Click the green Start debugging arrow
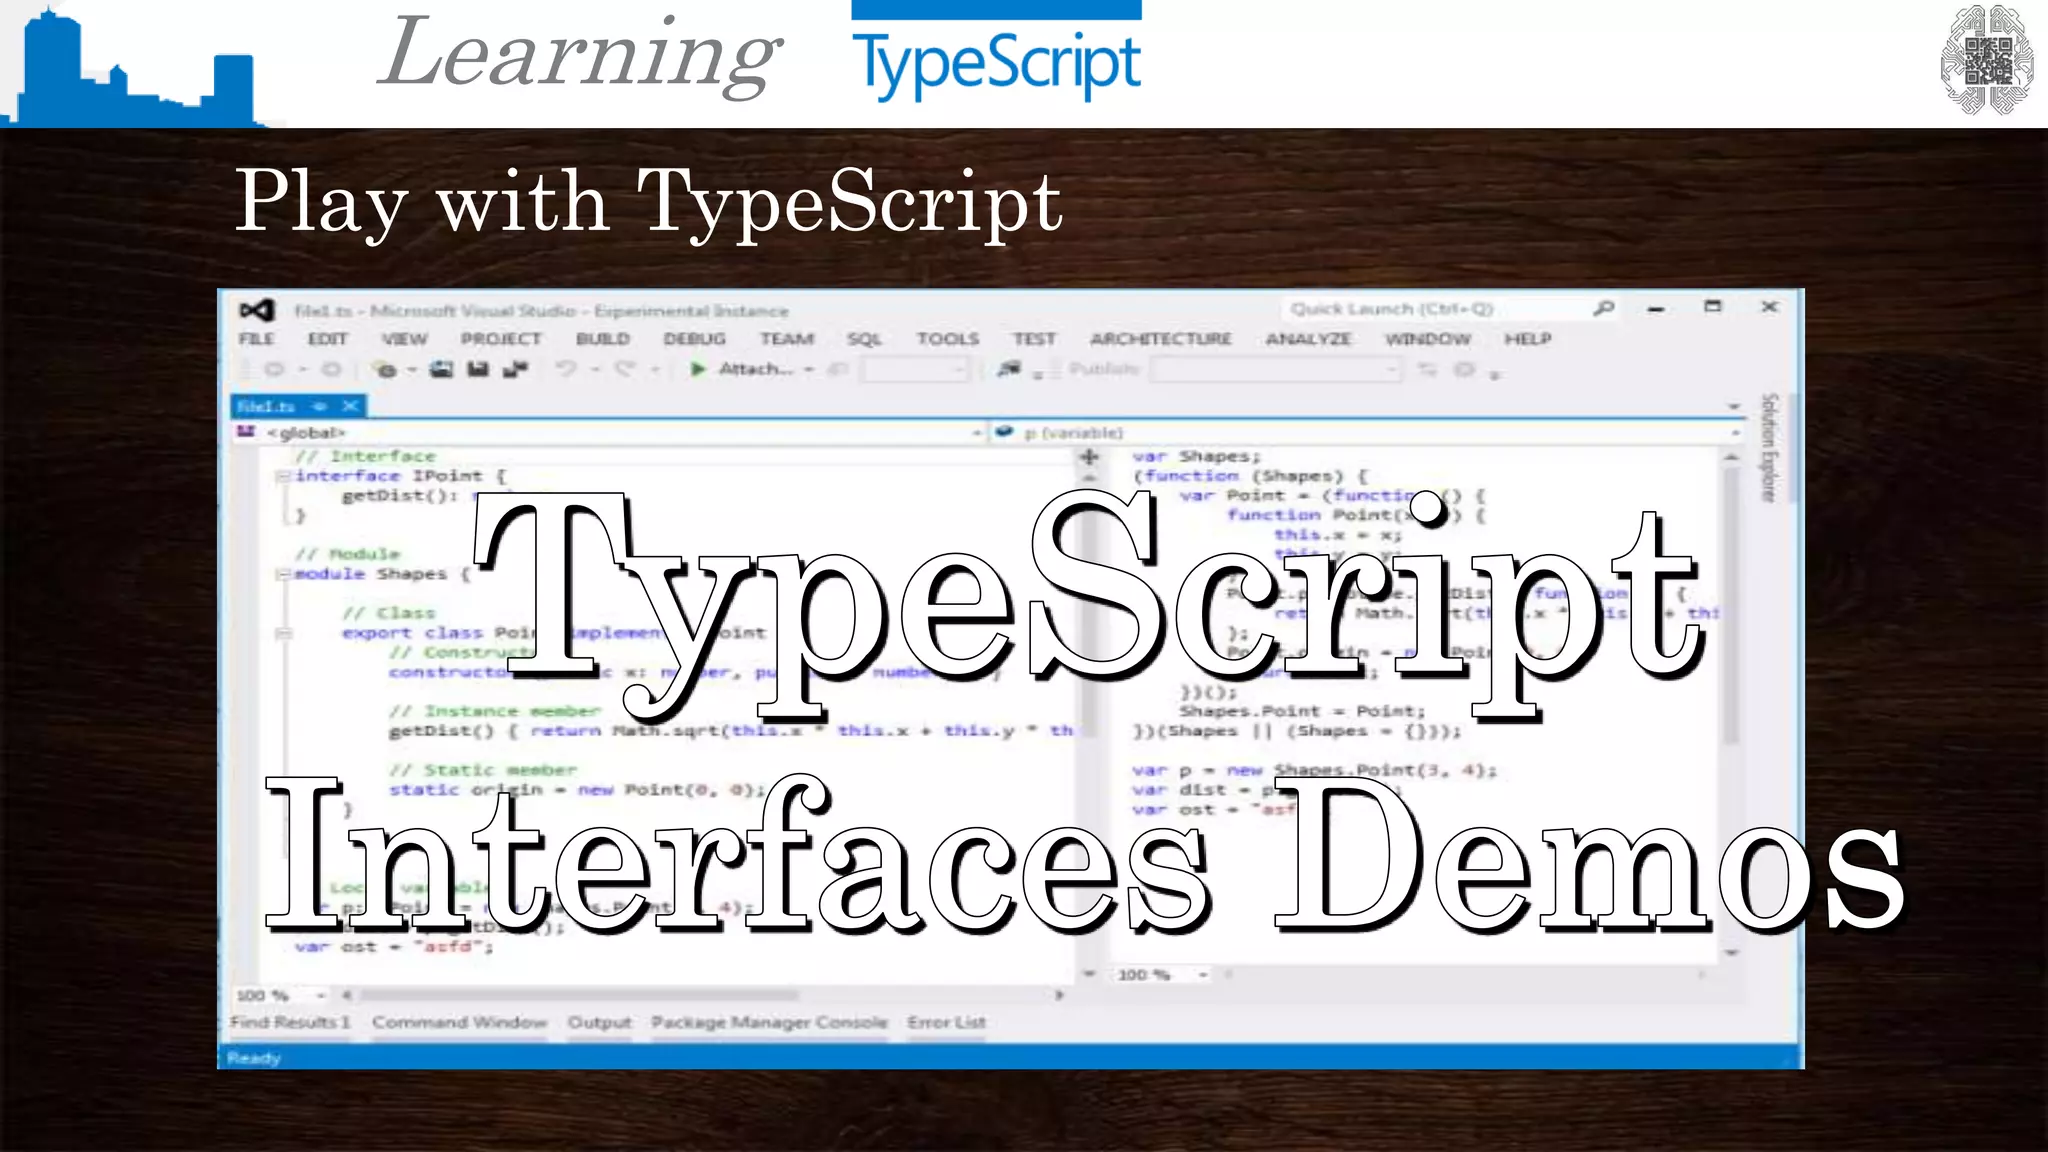Screen dimensions: 2048x1152 (x=698, y=369)
